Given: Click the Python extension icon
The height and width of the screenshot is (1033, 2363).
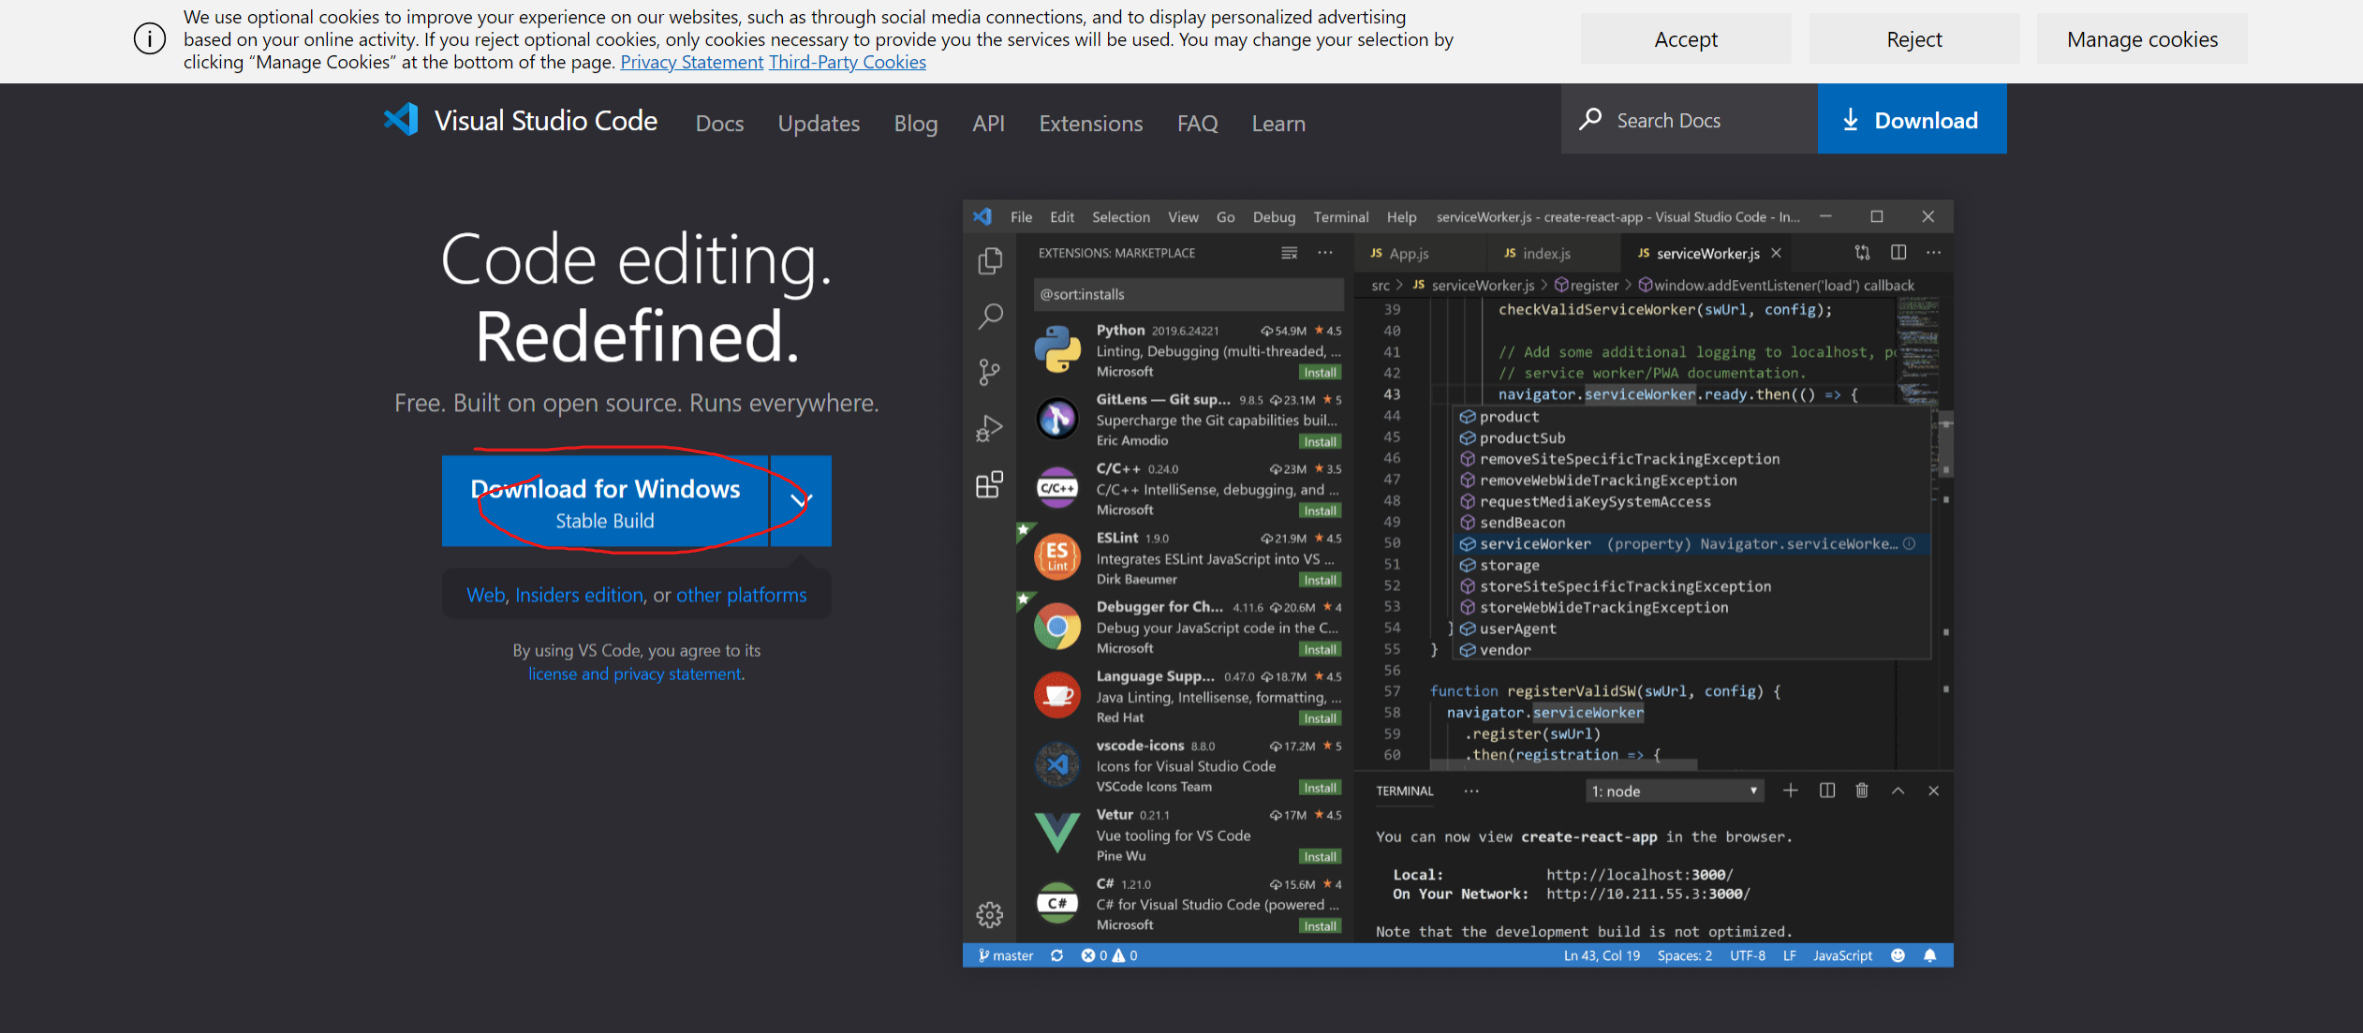Looking at the screenshot, I should point(1058,350).
